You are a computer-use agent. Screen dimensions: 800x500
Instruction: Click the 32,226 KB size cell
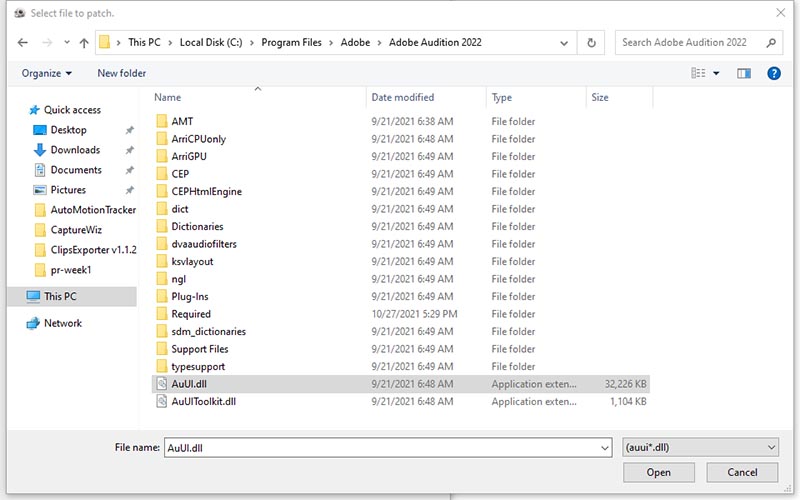coord(626,384)
